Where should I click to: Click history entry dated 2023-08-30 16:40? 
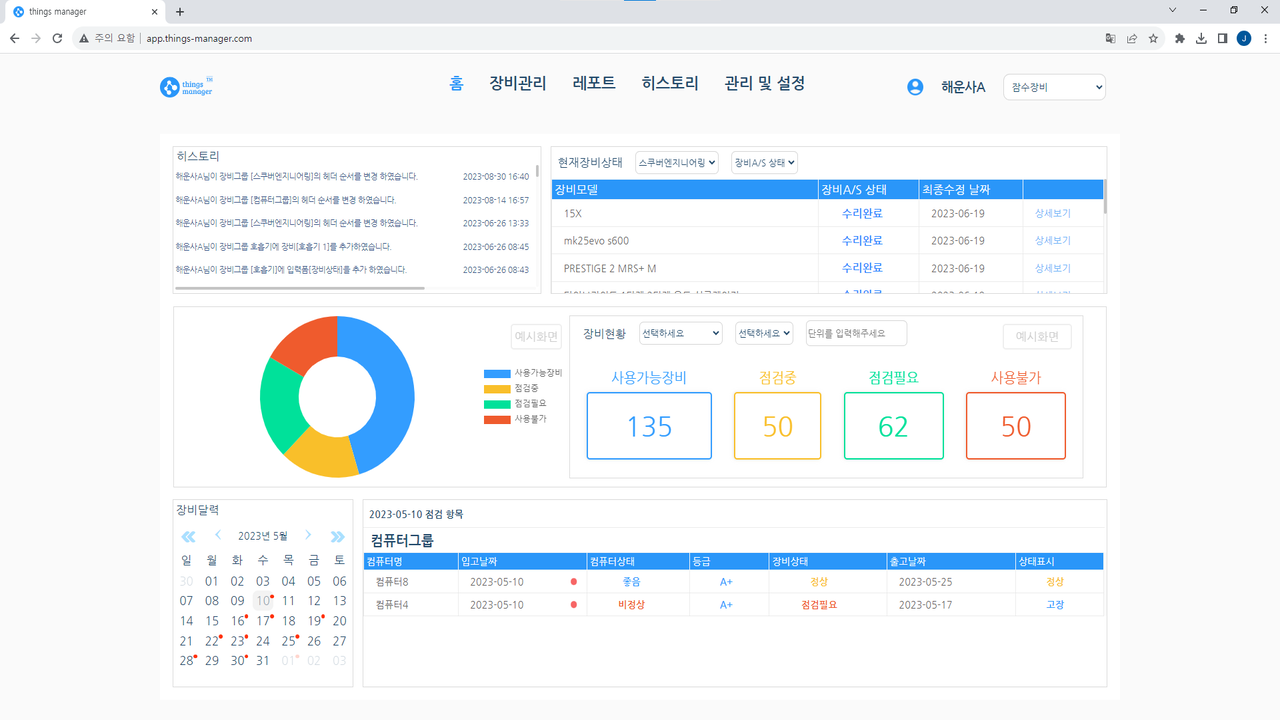(352, 176)
